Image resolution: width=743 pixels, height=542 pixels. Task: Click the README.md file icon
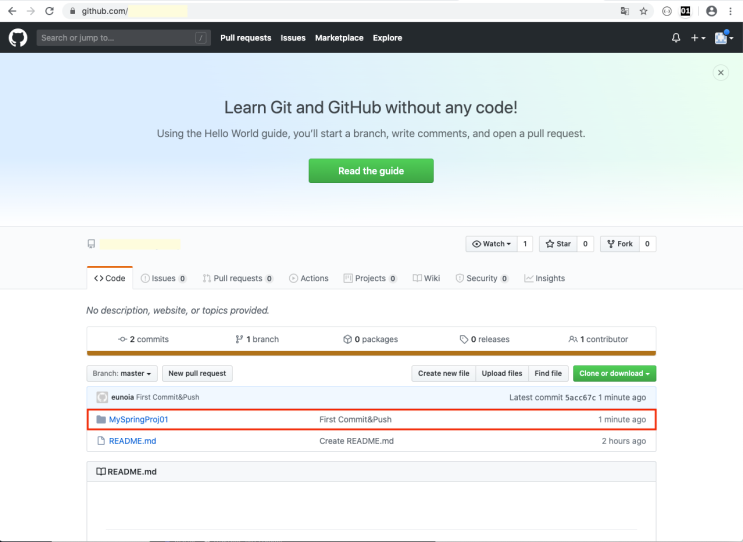click(x=101, y=441)
